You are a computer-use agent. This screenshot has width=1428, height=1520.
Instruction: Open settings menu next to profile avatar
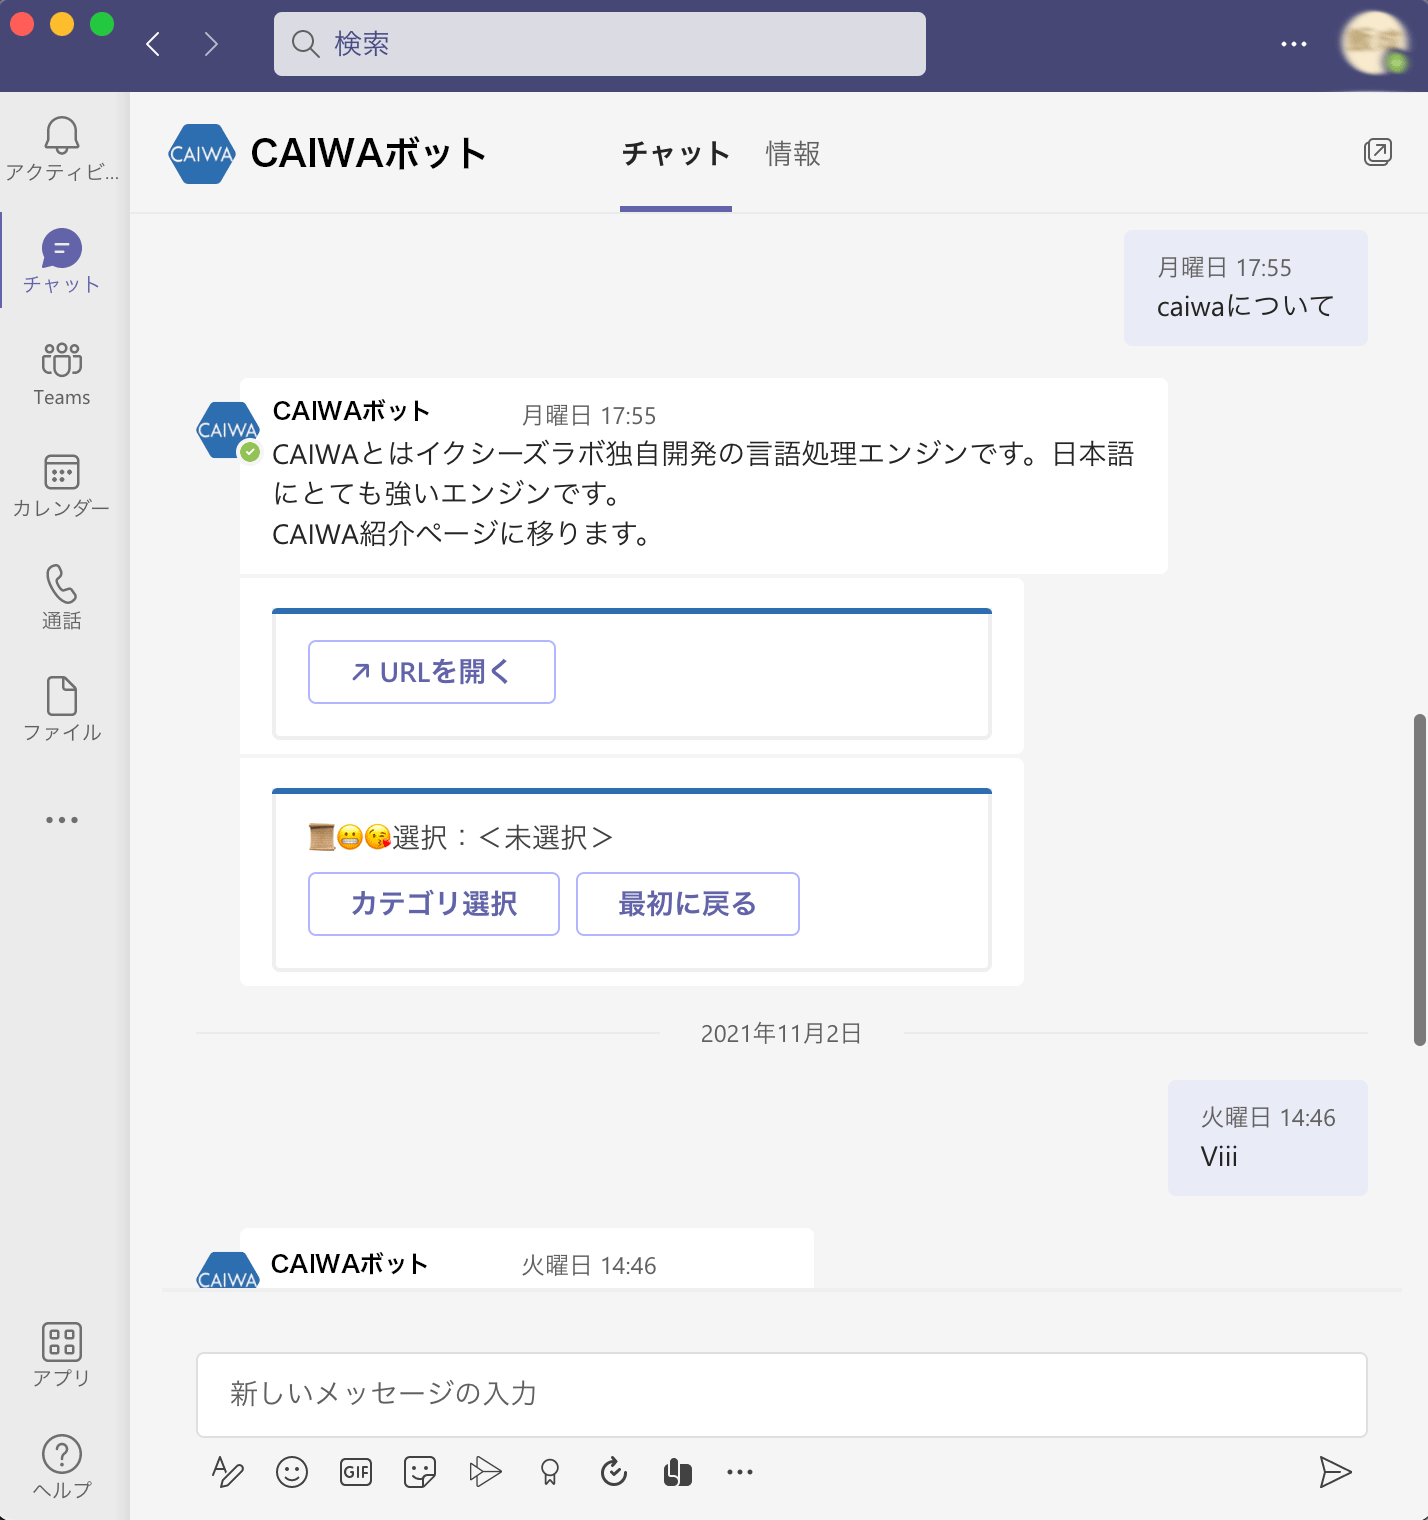pyautogui.click(x=1294, y=43)
